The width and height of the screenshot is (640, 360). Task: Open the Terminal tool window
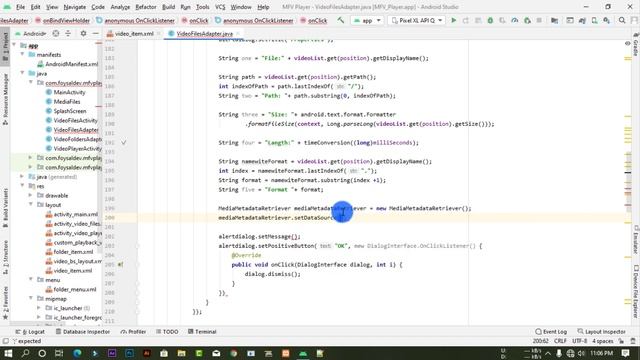[x=202, y=332]
